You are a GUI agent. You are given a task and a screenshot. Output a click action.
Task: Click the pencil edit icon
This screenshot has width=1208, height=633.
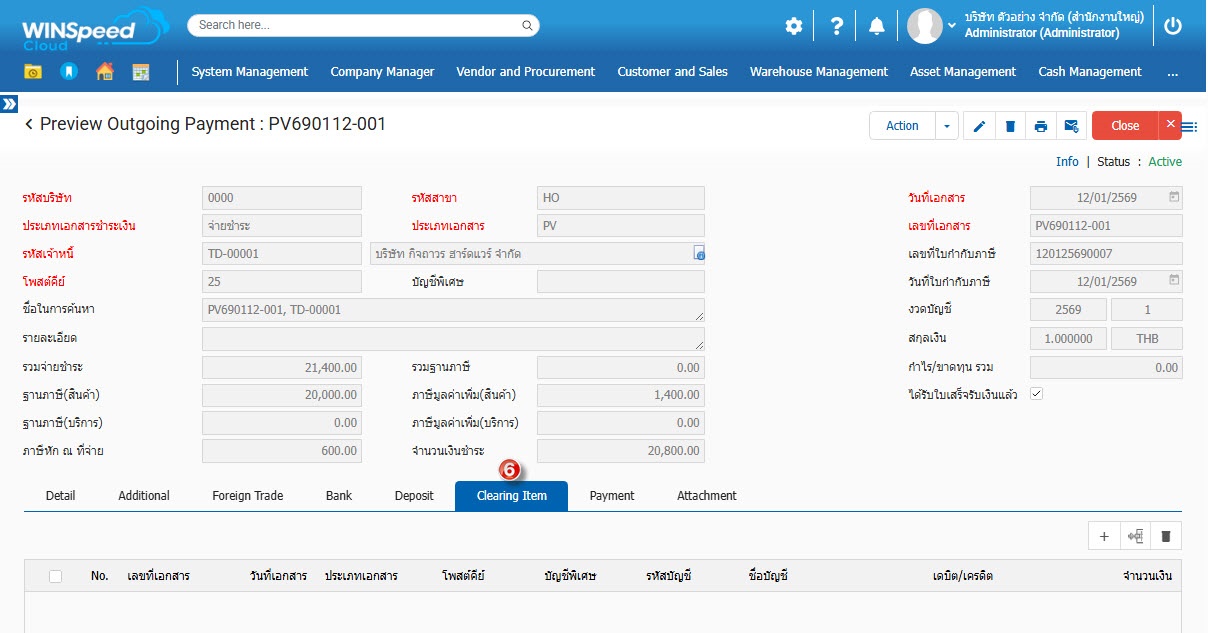[979, 126]
